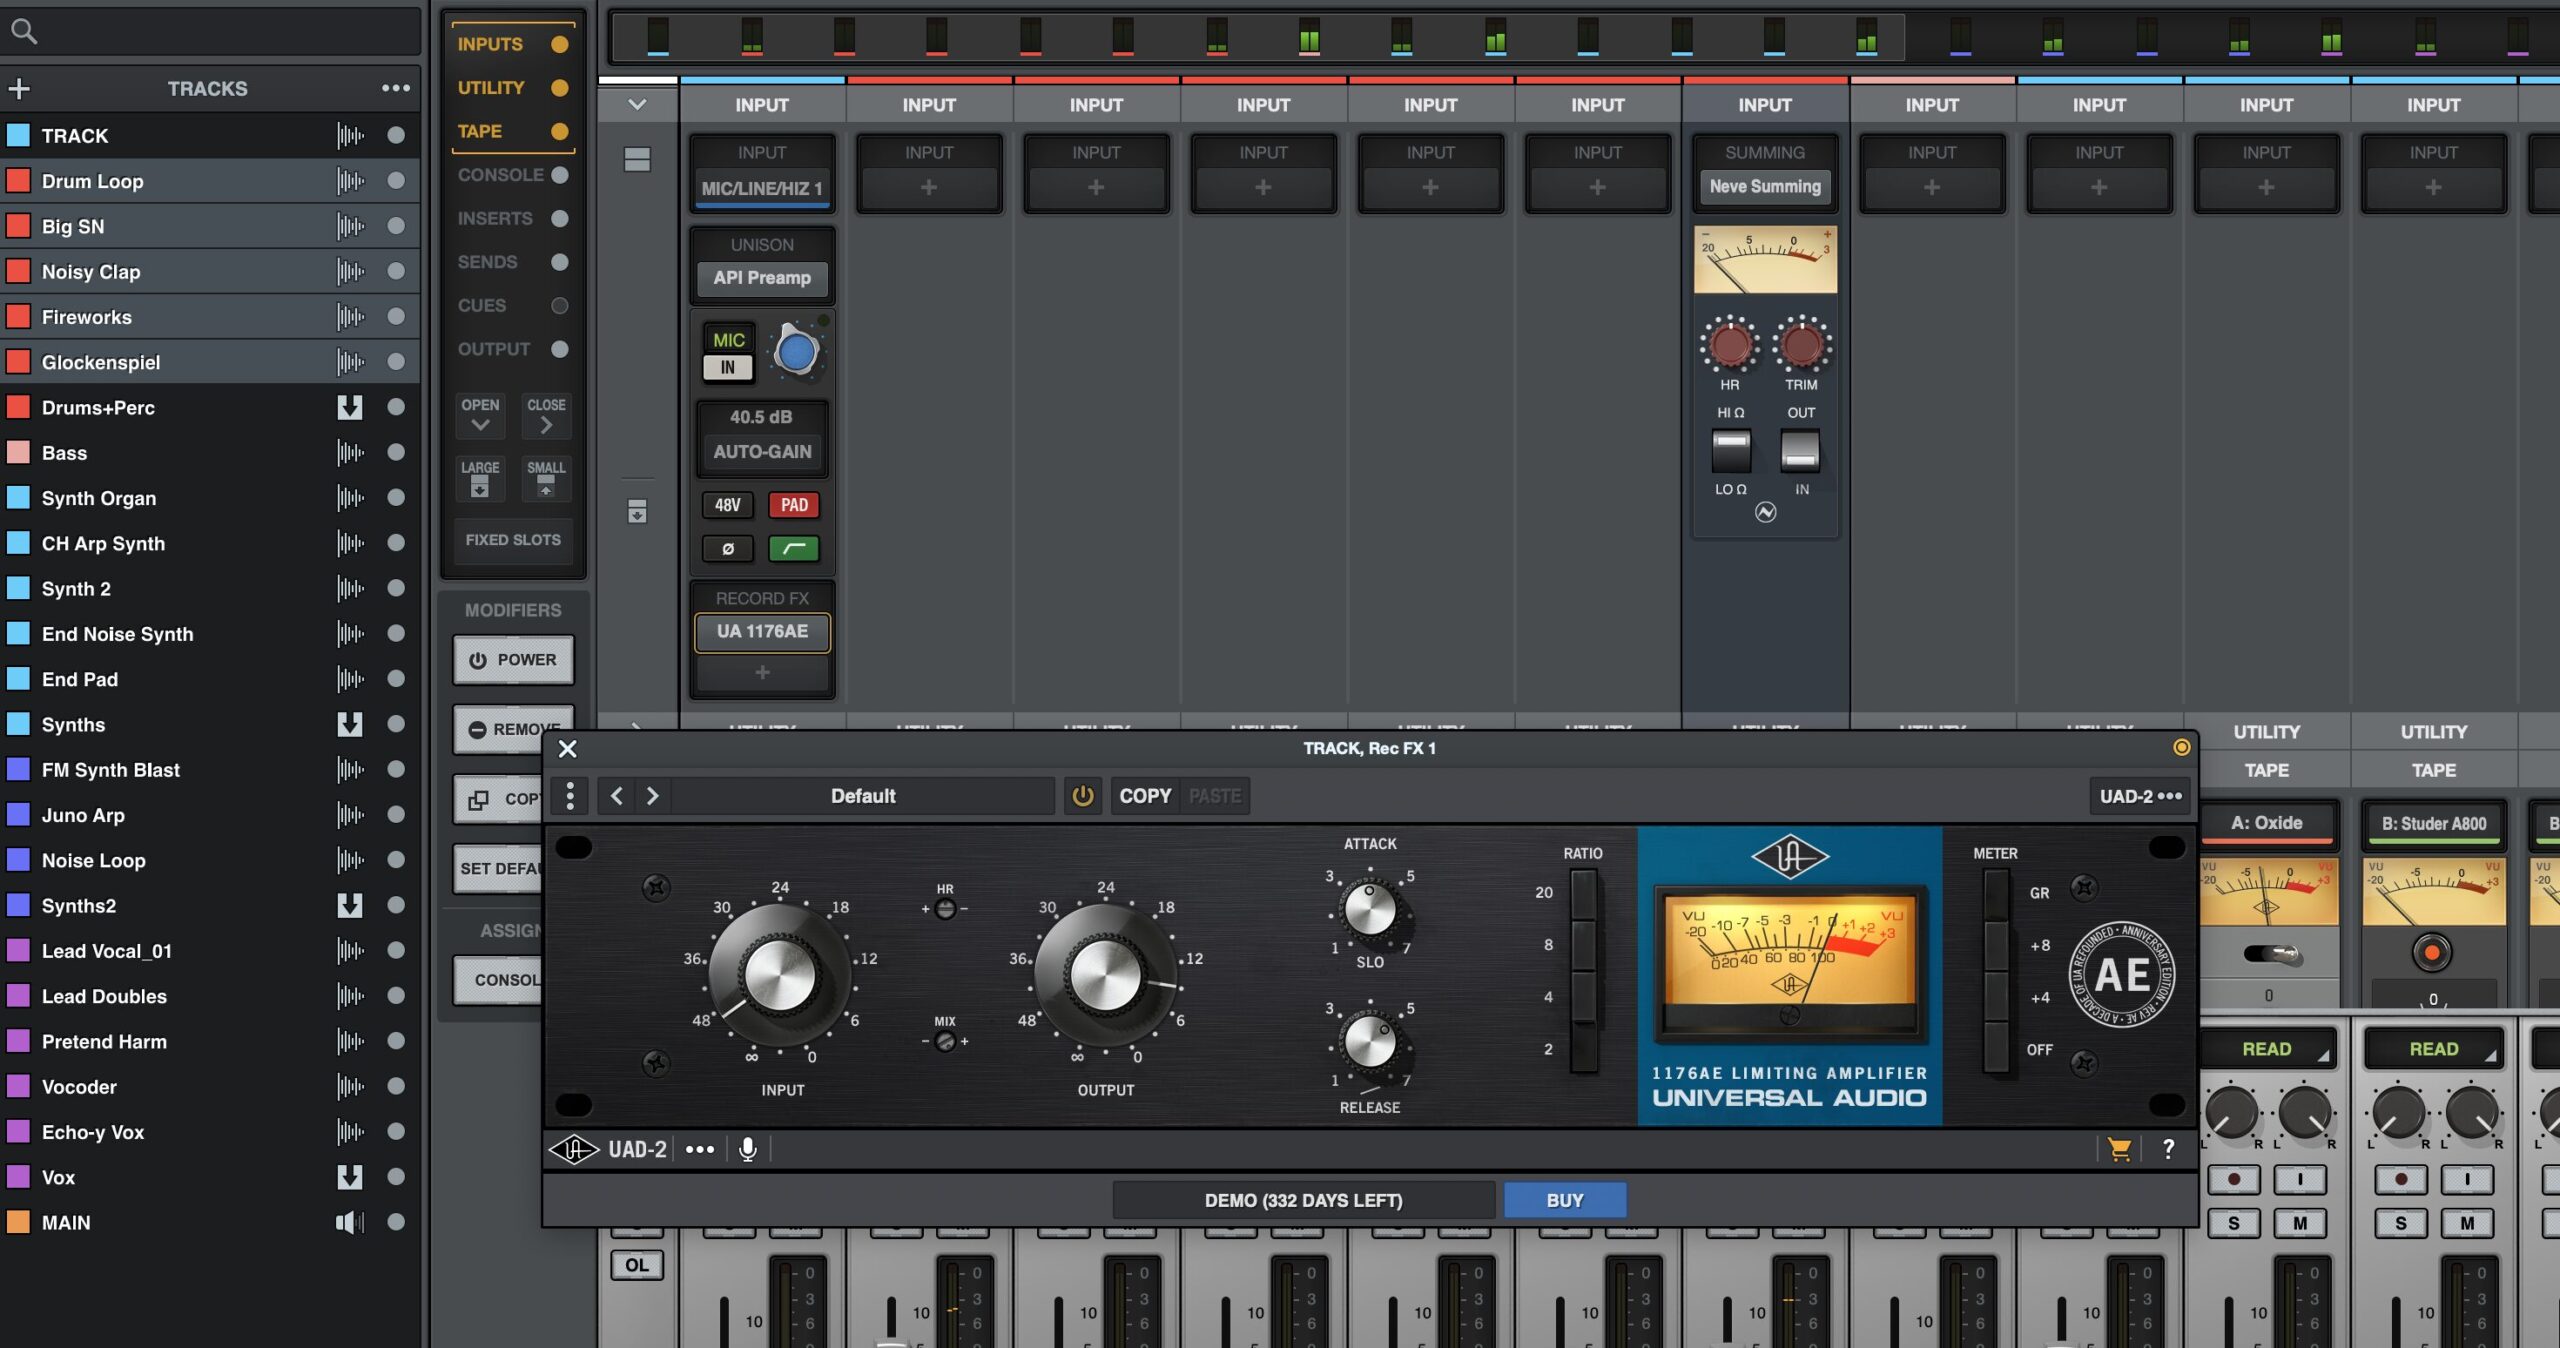Open the MIC/LINE/HIZ 1 input selector
This screenshot has height=1348, width=2560.
point(762,188)
